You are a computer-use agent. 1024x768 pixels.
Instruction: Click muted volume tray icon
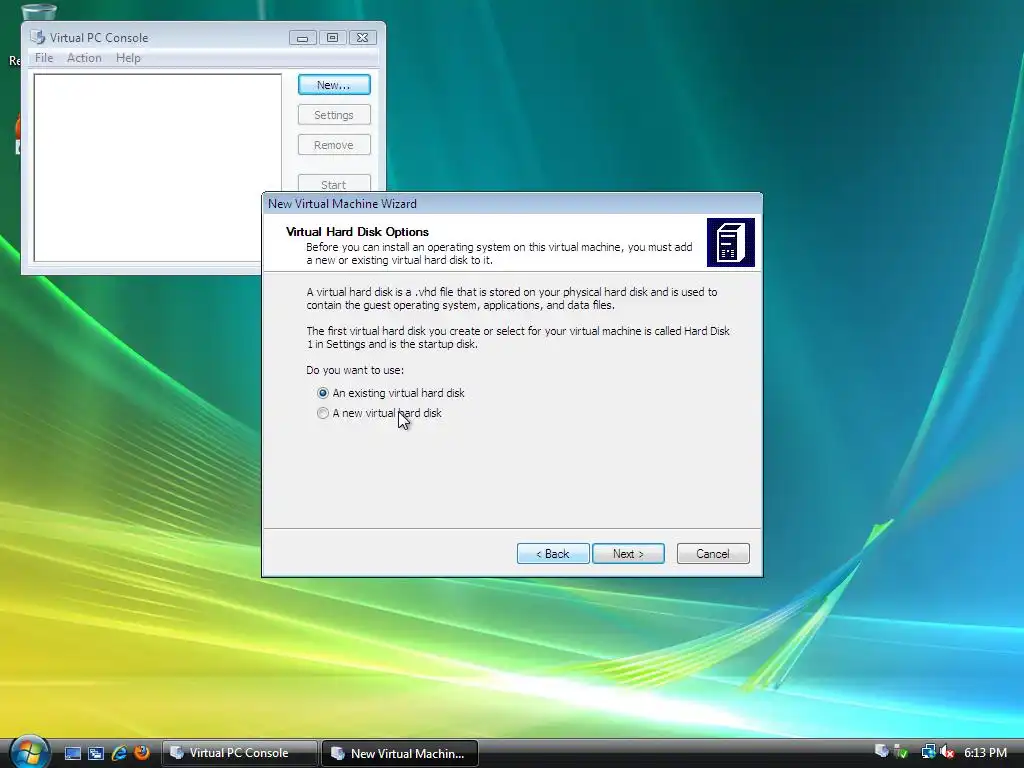click(947, 752)
